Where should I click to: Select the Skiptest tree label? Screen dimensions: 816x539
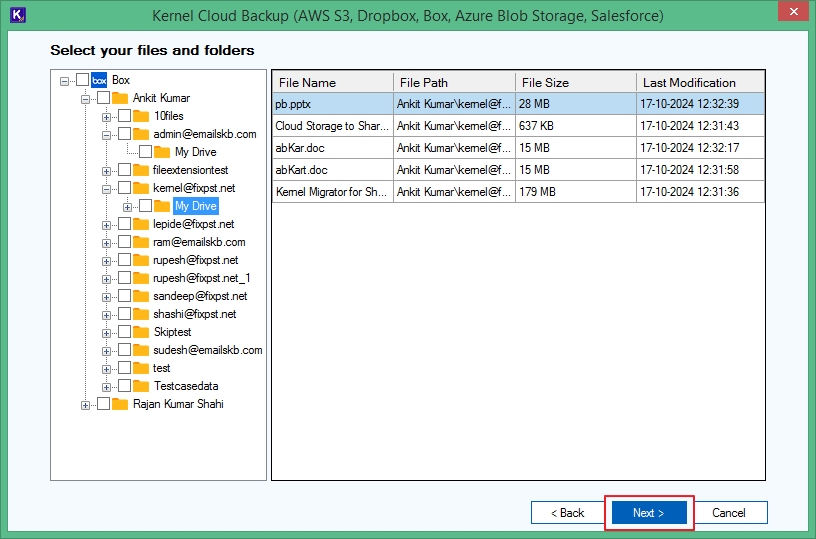[172, 332]
